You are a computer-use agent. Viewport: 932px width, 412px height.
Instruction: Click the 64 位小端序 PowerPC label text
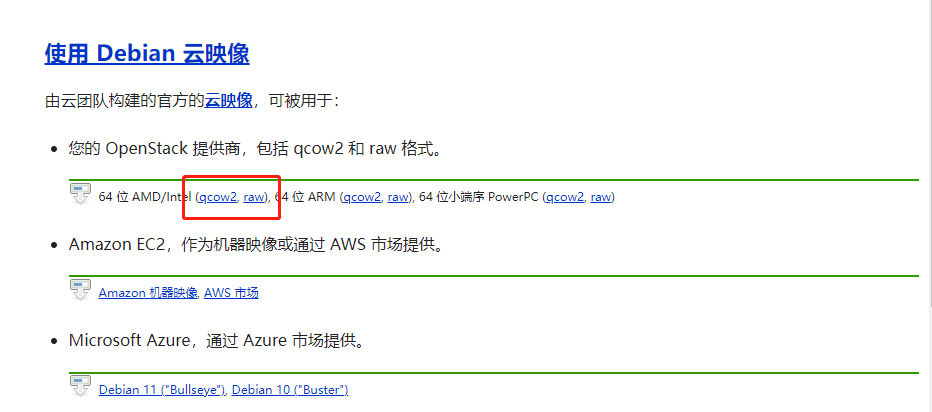click(480, 197)
